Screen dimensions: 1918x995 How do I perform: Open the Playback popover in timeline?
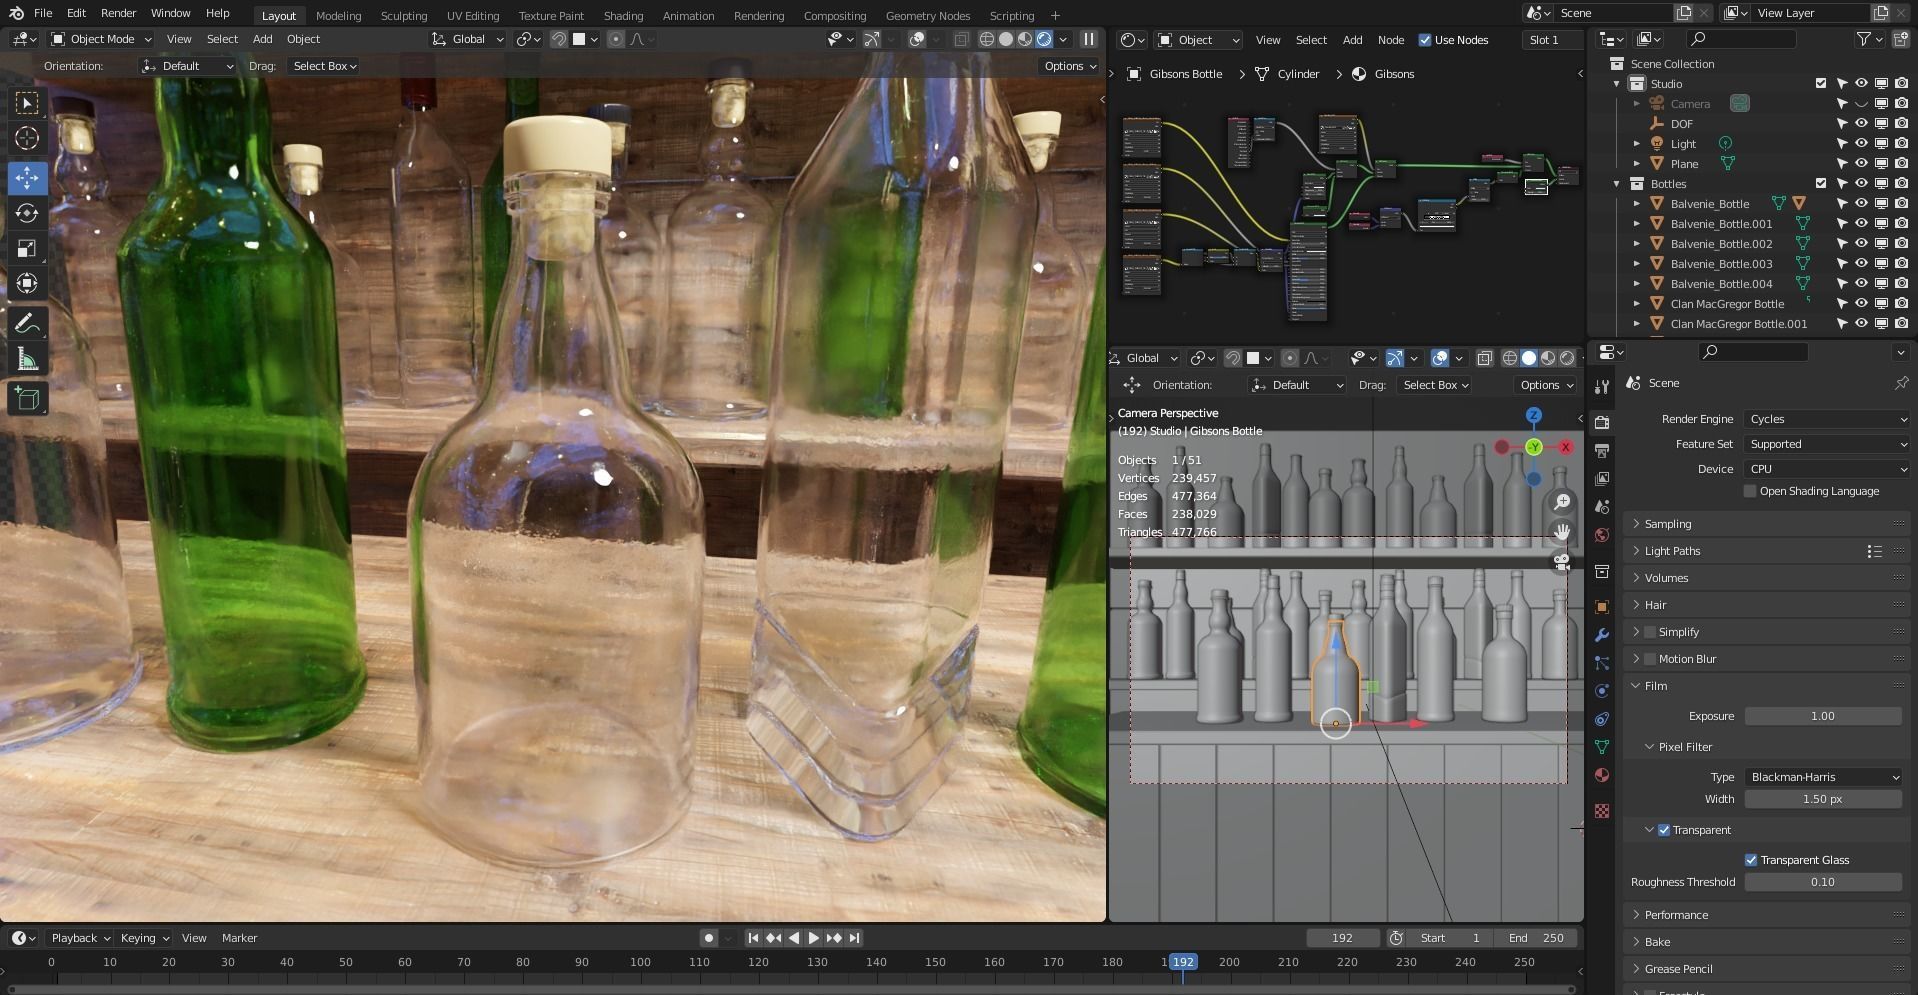79,938
